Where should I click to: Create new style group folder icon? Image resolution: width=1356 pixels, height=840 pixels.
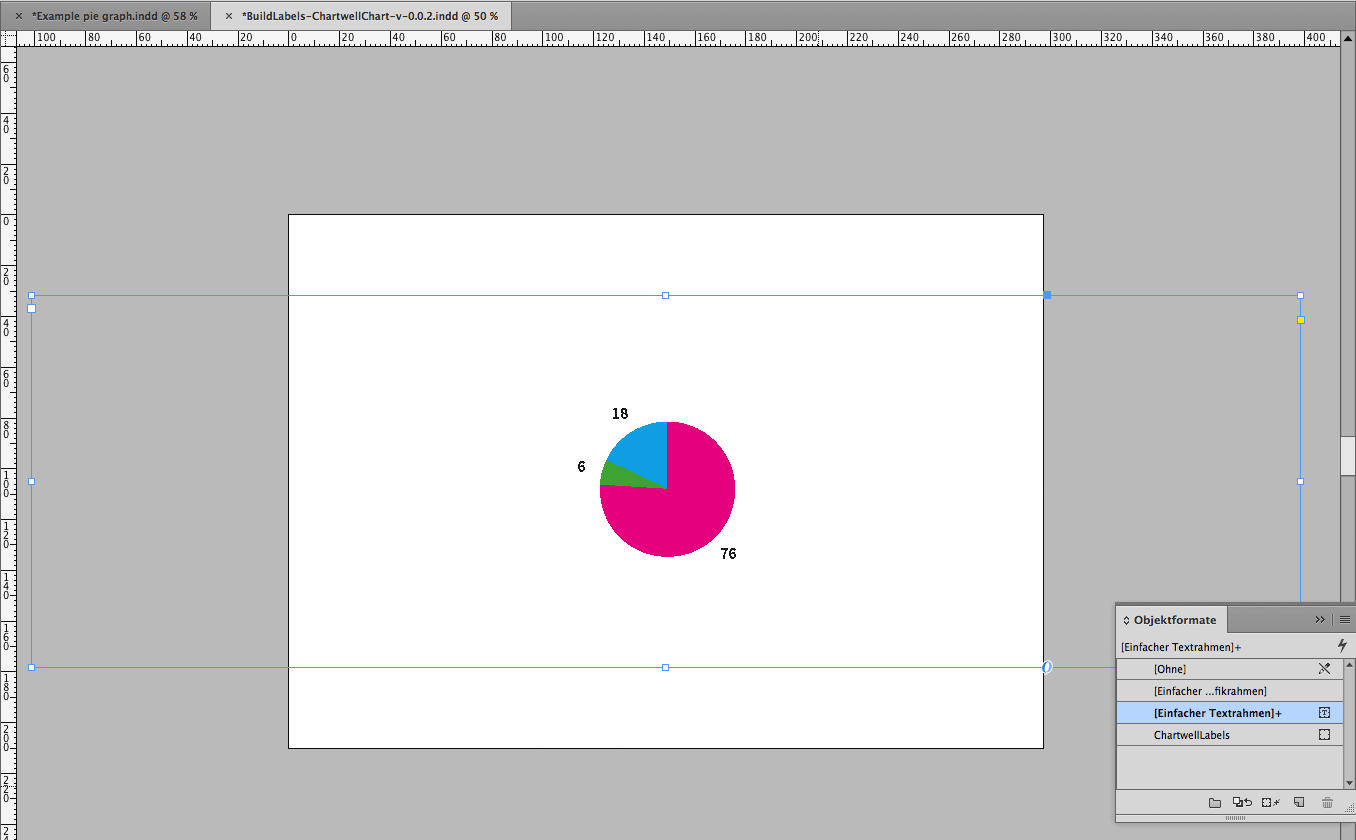[1215, 803]
